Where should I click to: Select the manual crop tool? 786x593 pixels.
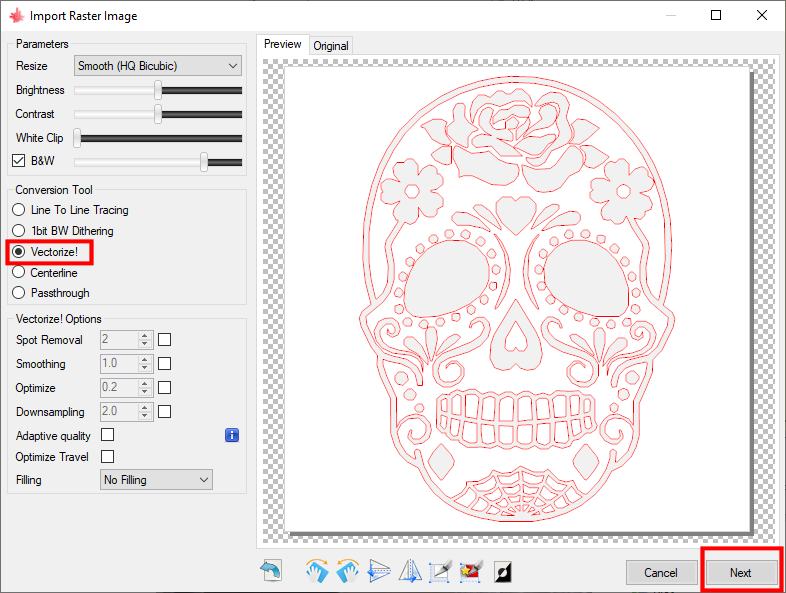point(440,572)
